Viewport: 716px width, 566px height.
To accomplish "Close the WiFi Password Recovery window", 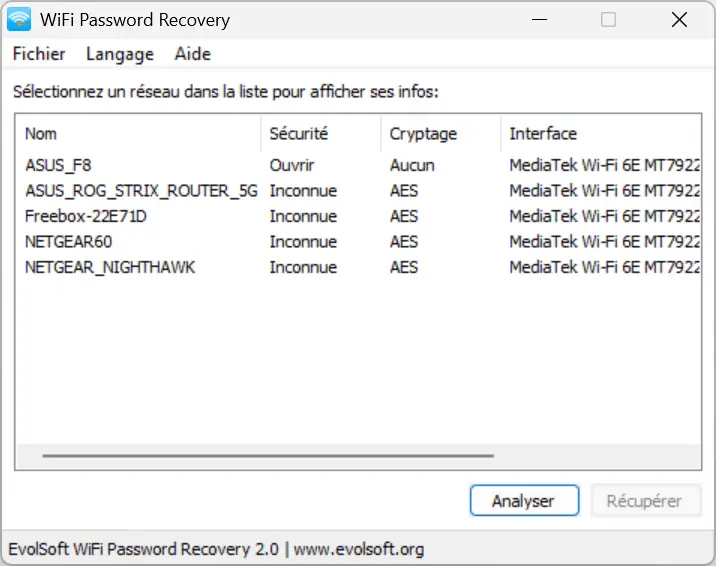I will click(679, 20).
